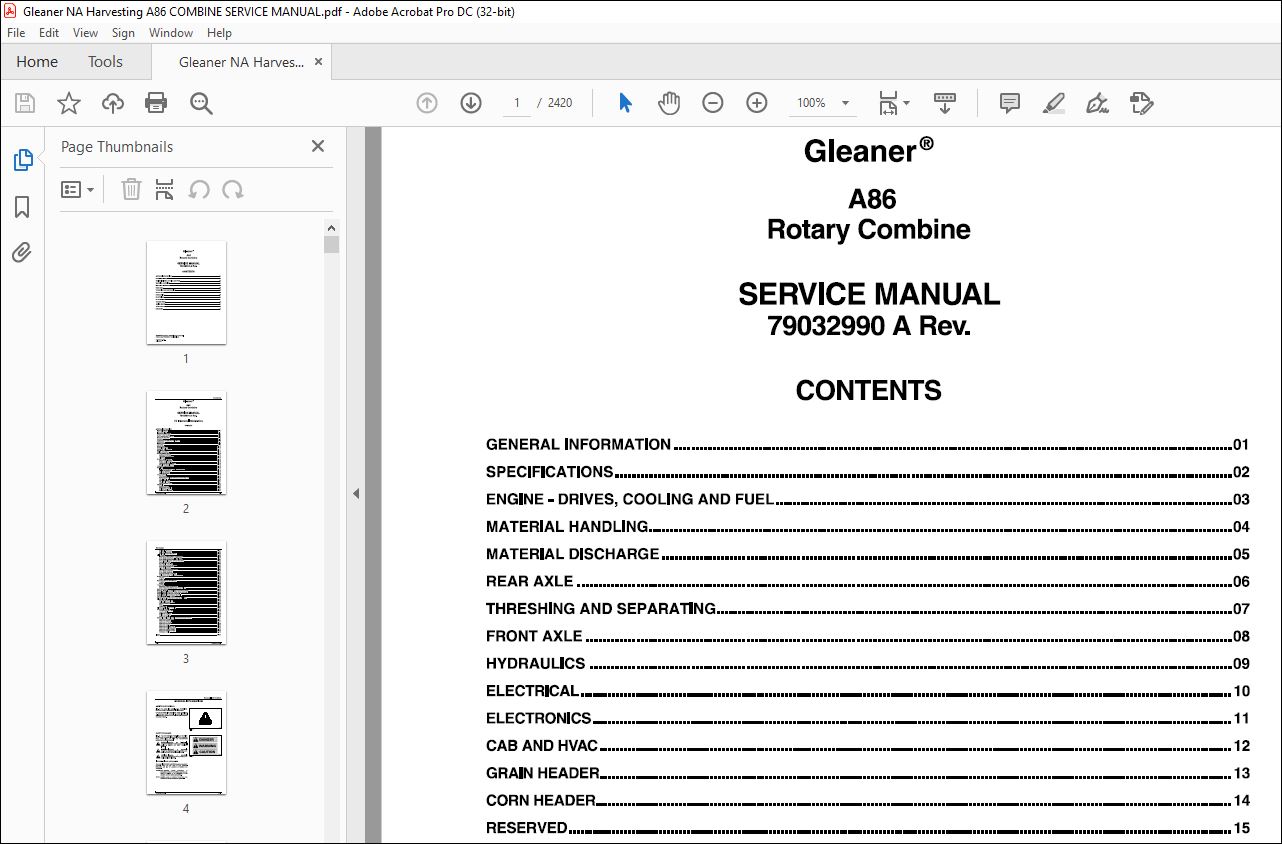Screen dimensions: 1282x844
Task: Zoom out with the minus icon
Action: click(x=713, y=103)
